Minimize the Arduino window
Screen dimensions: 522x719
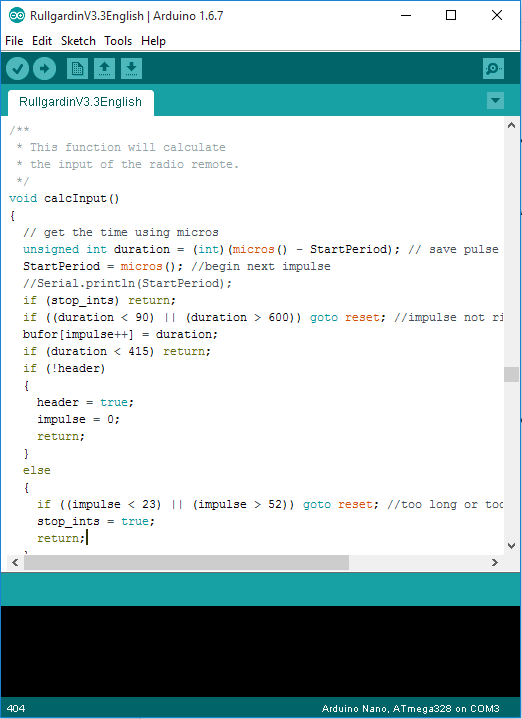pos(405,15)
